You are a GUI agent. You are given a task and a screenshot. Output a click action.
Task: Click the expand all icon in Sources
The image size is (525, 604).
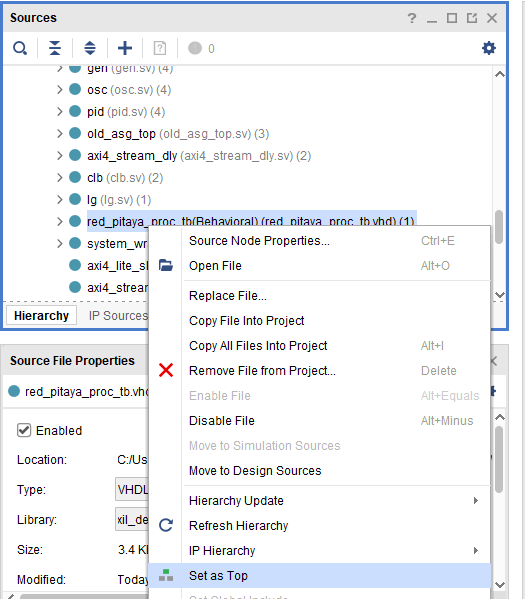click(90, 49)
